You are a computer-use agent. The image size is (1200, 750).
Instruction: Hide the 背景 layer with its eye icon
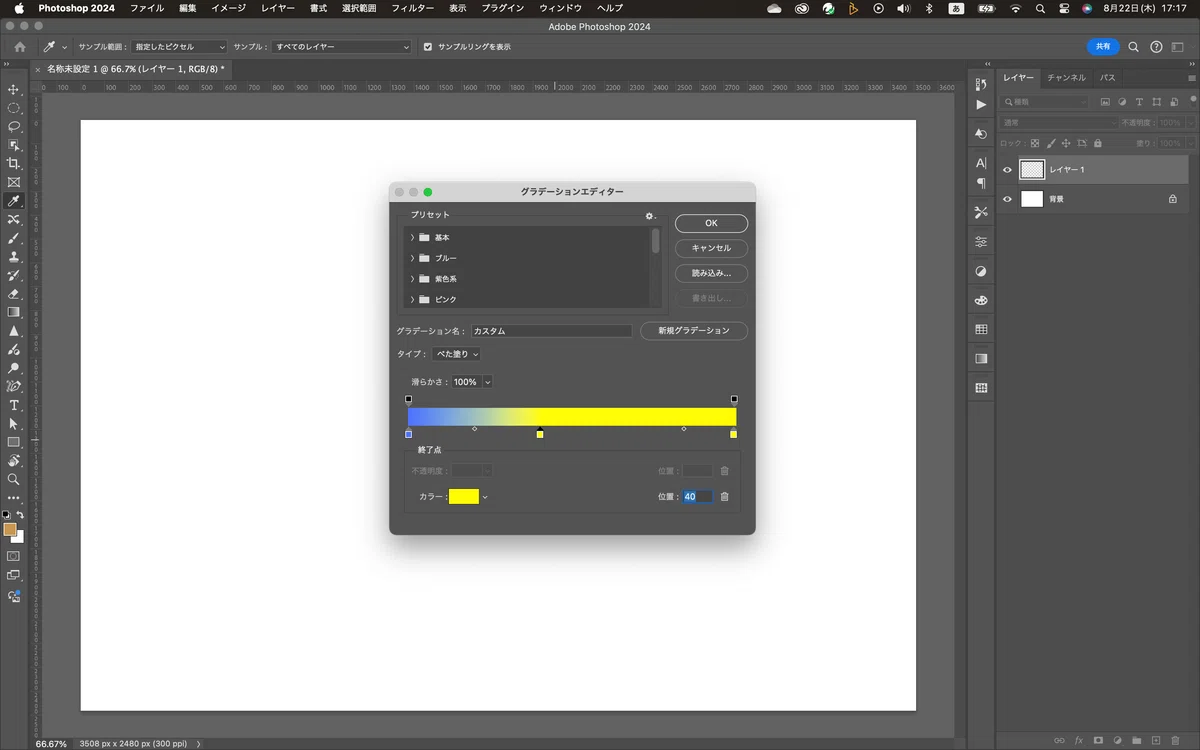tap(1007, 199)
